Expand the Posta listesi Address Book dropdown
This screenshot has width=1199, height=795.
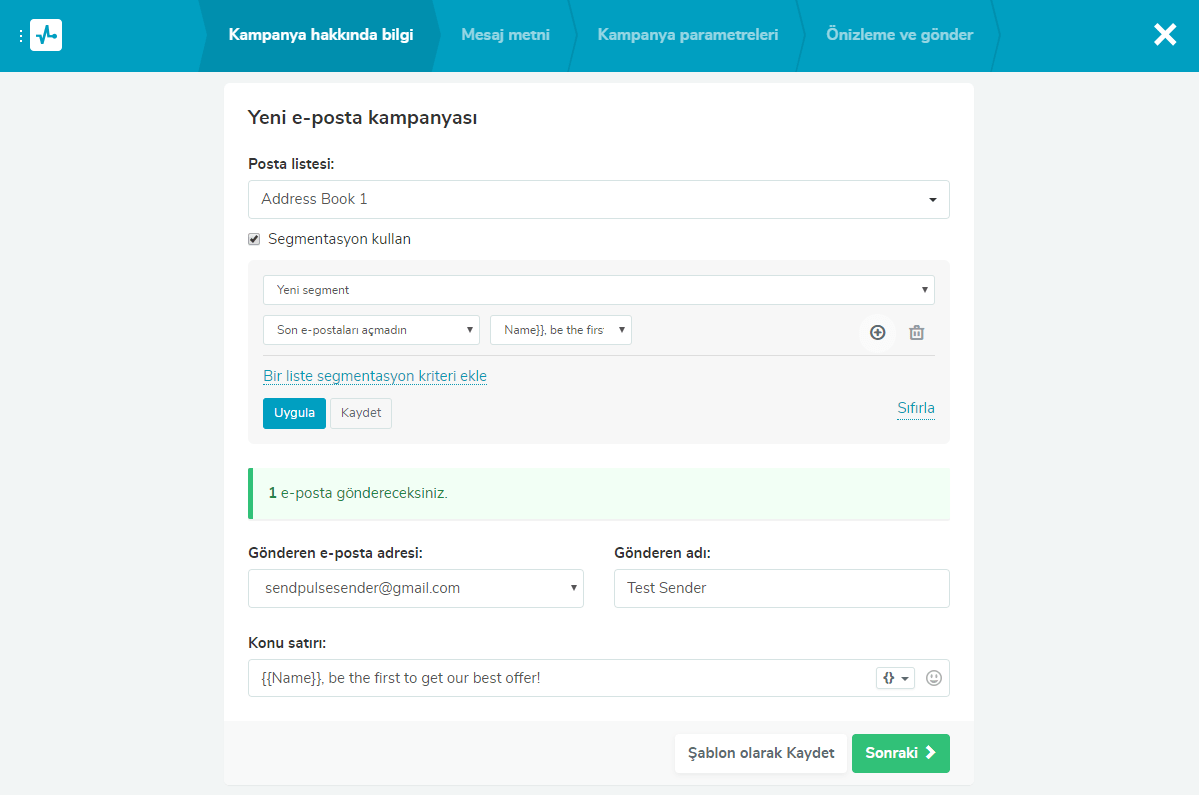[598, 199]
